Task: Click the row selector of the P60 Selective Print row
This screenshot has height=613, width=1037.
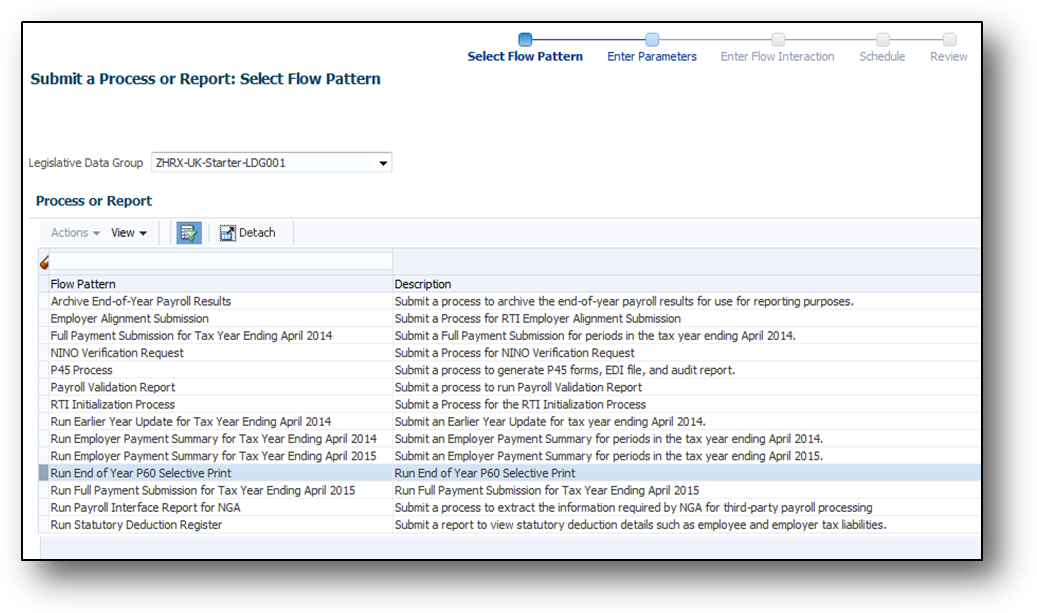Action: (x=44, y=473)
